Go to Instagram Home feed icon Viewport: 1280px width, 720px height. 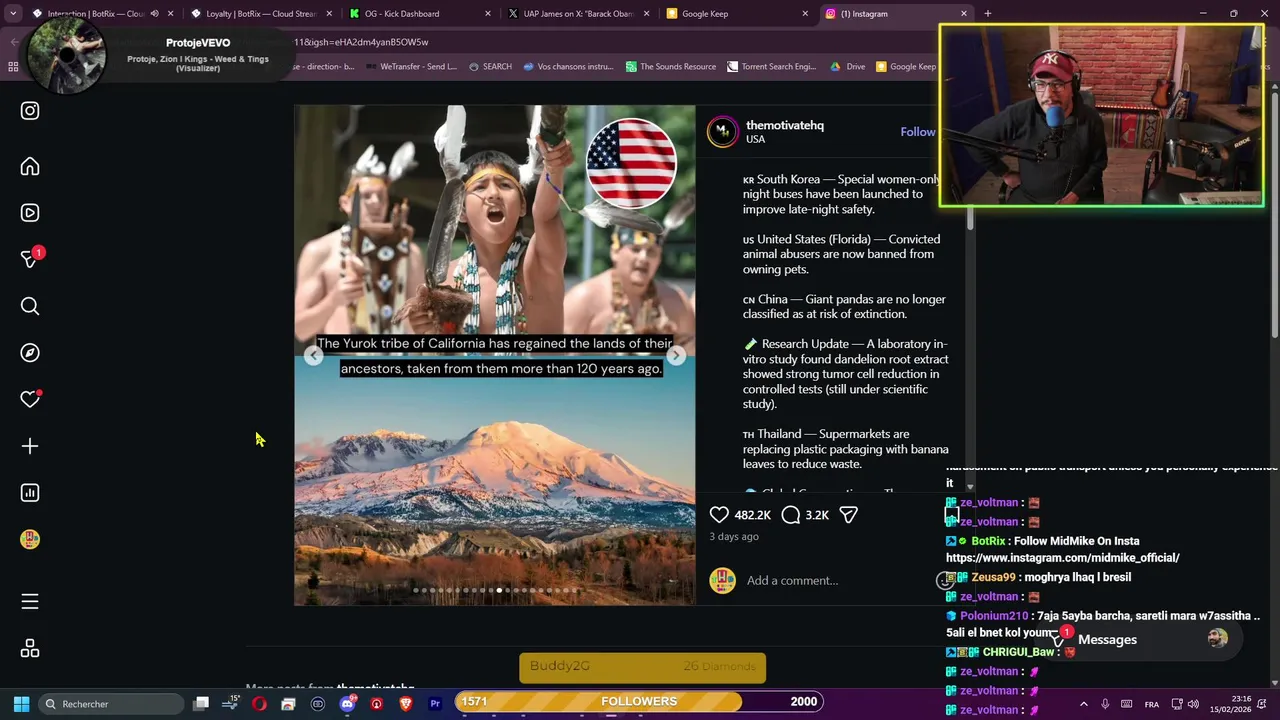pyautogui.click(x=30, y=167)
